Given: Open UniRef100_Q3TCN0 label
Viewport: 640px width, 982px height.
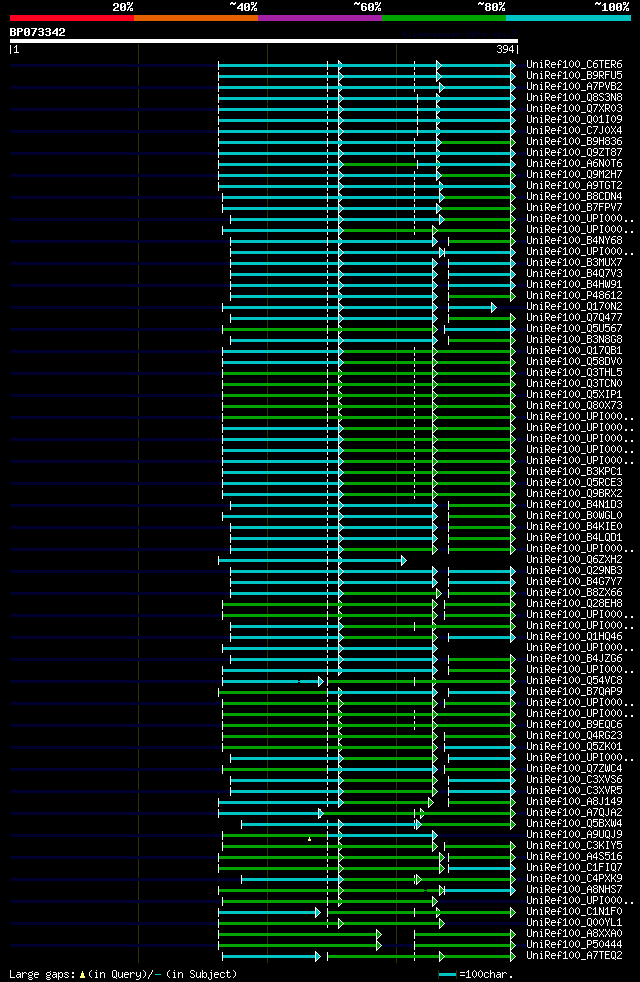Looking at the screenshot, I should (x=574, y=383).
